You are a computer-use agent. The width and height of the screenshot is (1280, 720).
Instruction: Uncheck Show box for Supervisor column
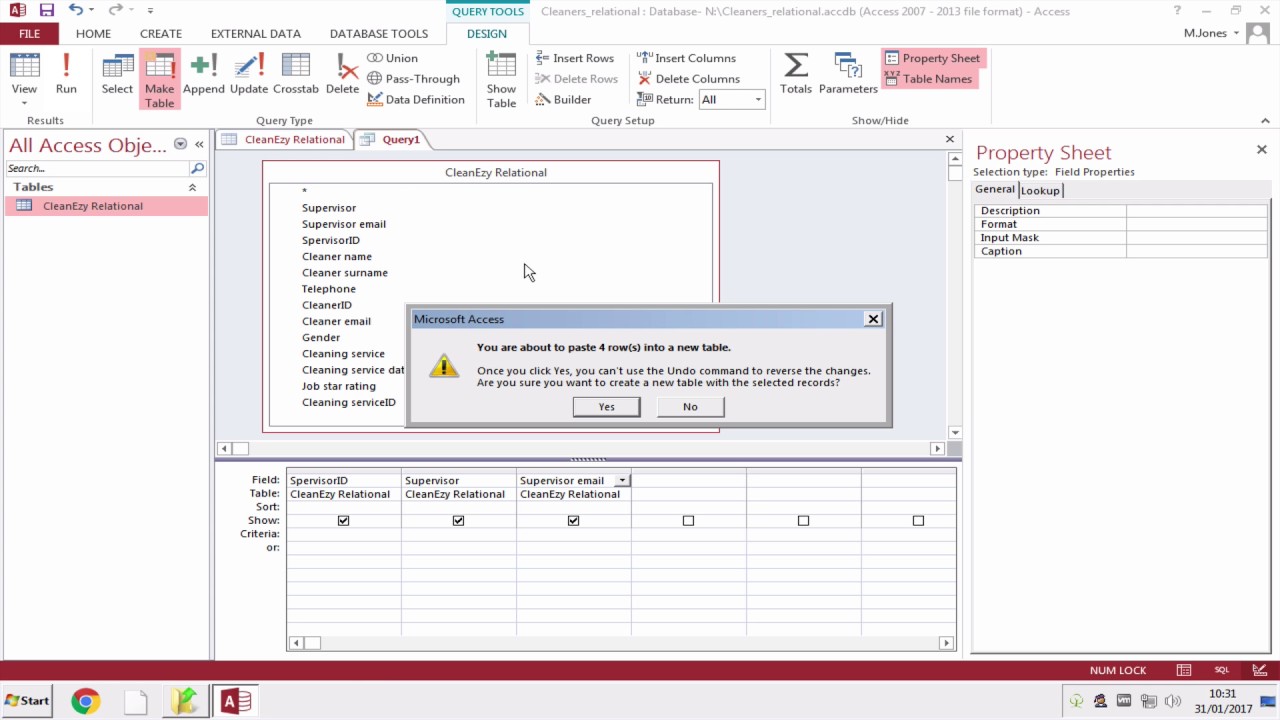(x=458, y=521)
